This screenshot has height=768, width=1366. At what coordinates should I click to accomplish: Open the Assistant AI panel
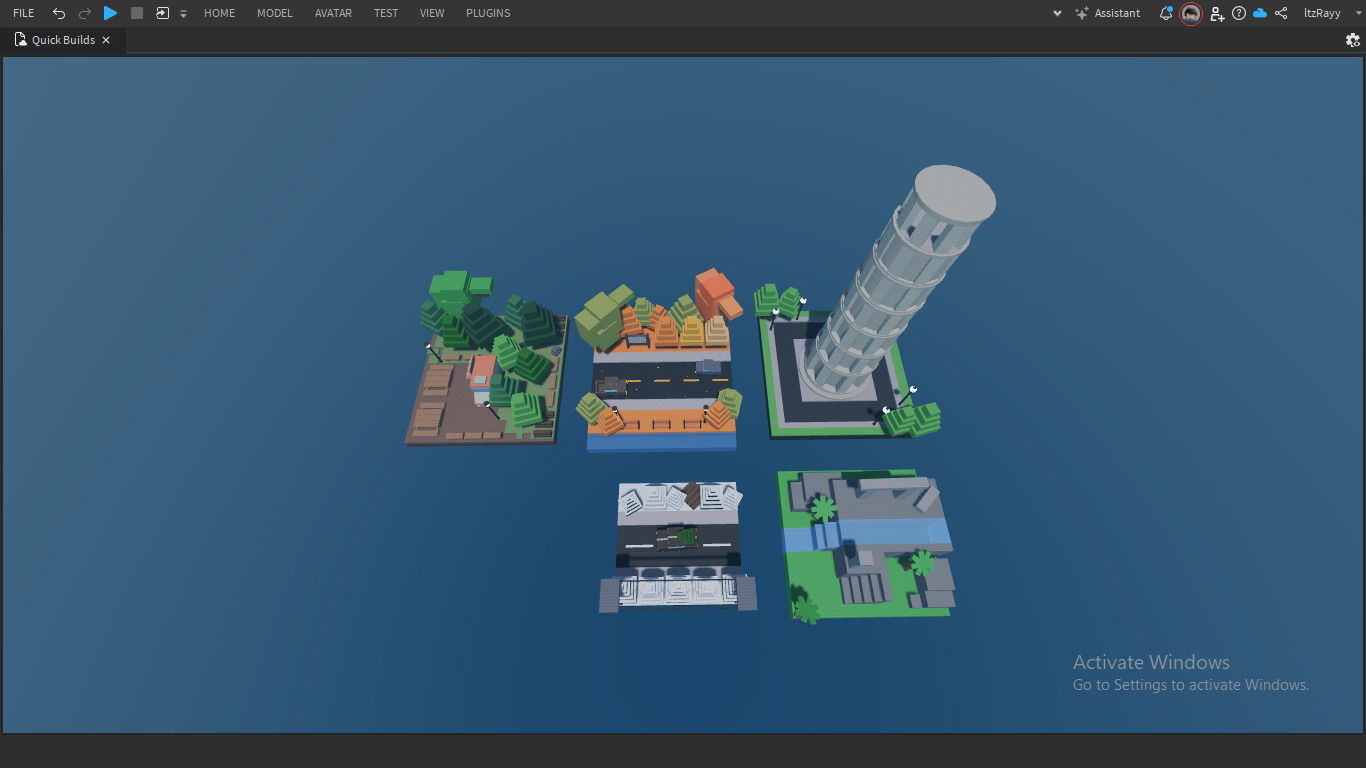pos(1108,13)
